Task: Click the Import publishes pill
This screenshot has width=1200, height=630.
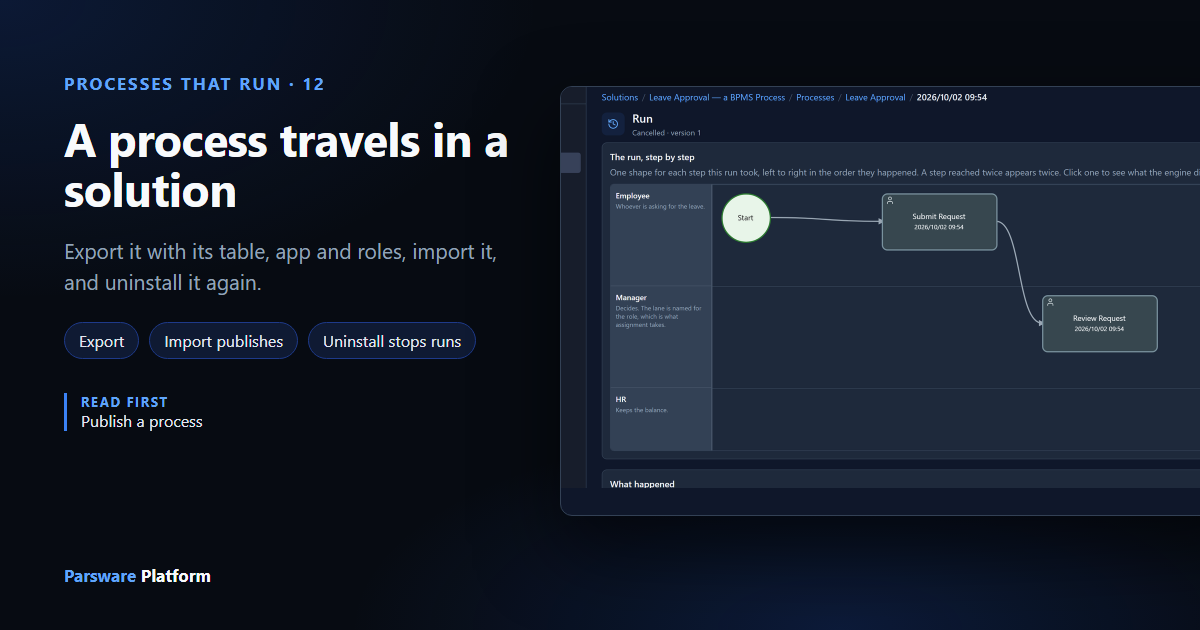Action: [224, 341]
